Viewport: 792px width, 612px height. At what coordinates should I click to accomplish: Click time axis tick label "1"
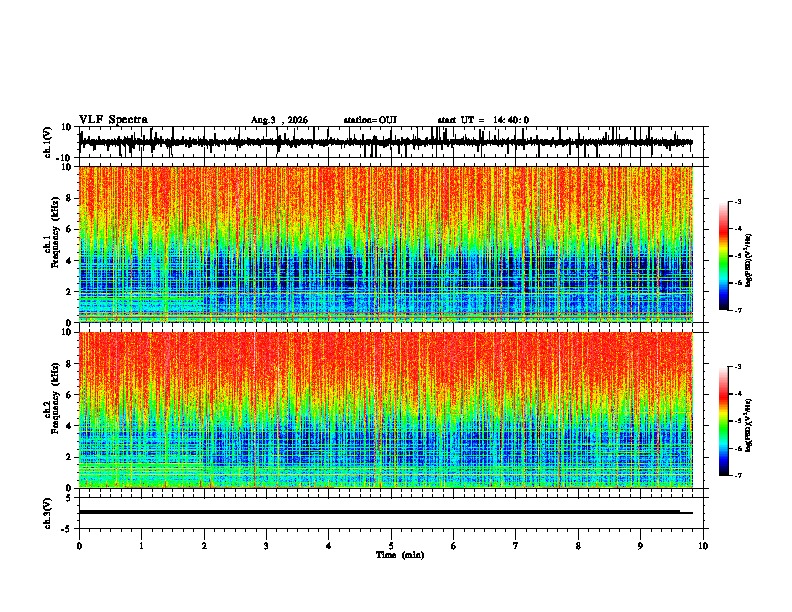141,546
